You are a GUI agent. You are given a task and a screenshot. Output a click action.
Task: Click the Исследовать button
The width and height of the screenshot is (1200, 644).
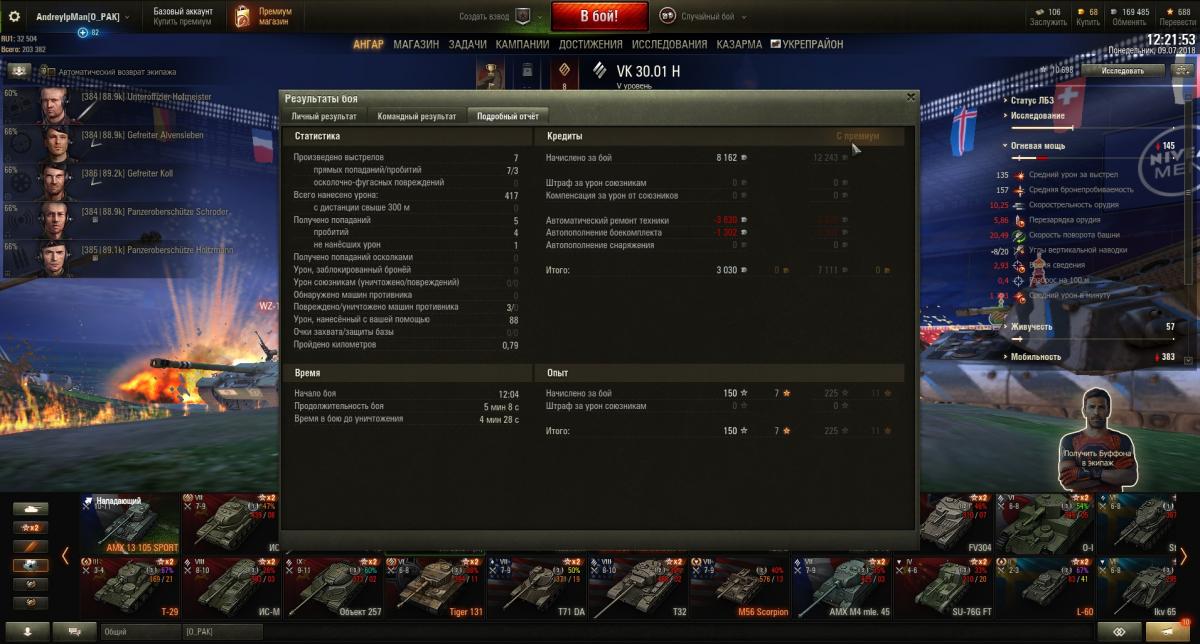[1123, 71]
